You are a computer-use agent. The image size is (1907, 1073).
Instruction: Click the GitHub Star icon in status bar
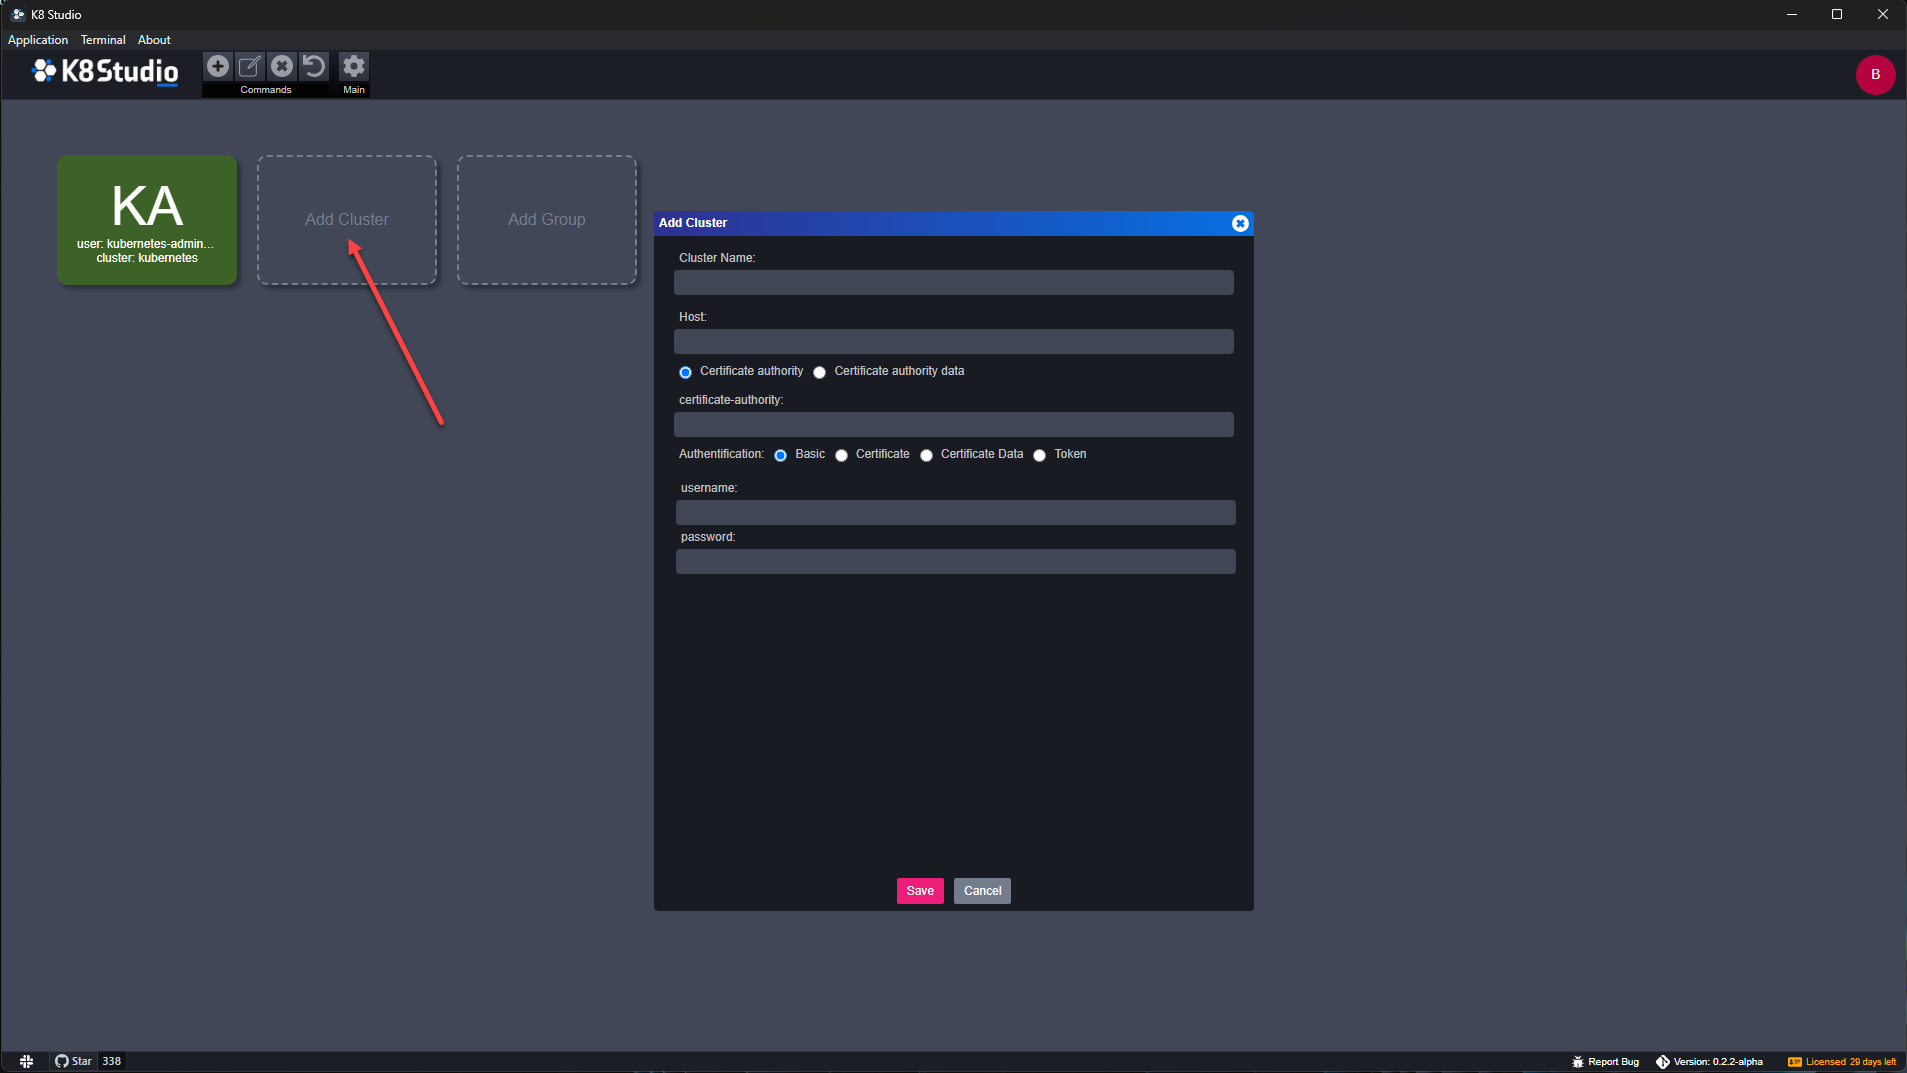click(62, 1061)
